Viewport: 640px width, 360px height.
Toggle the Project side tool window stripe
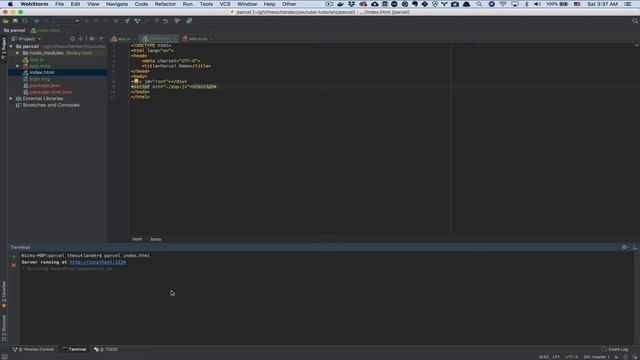click(4, 48)
